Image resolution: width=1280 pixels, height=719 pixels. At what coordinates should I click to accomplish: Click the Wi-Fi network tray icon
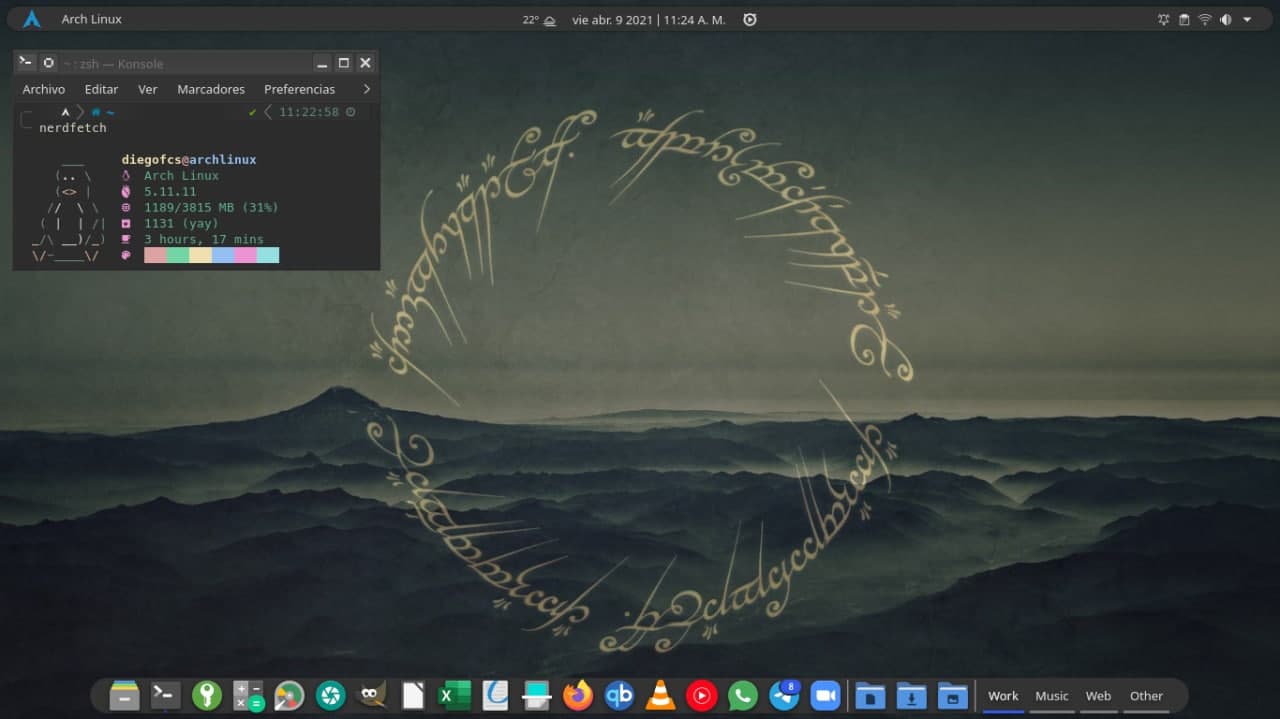tap(1205, 20)
